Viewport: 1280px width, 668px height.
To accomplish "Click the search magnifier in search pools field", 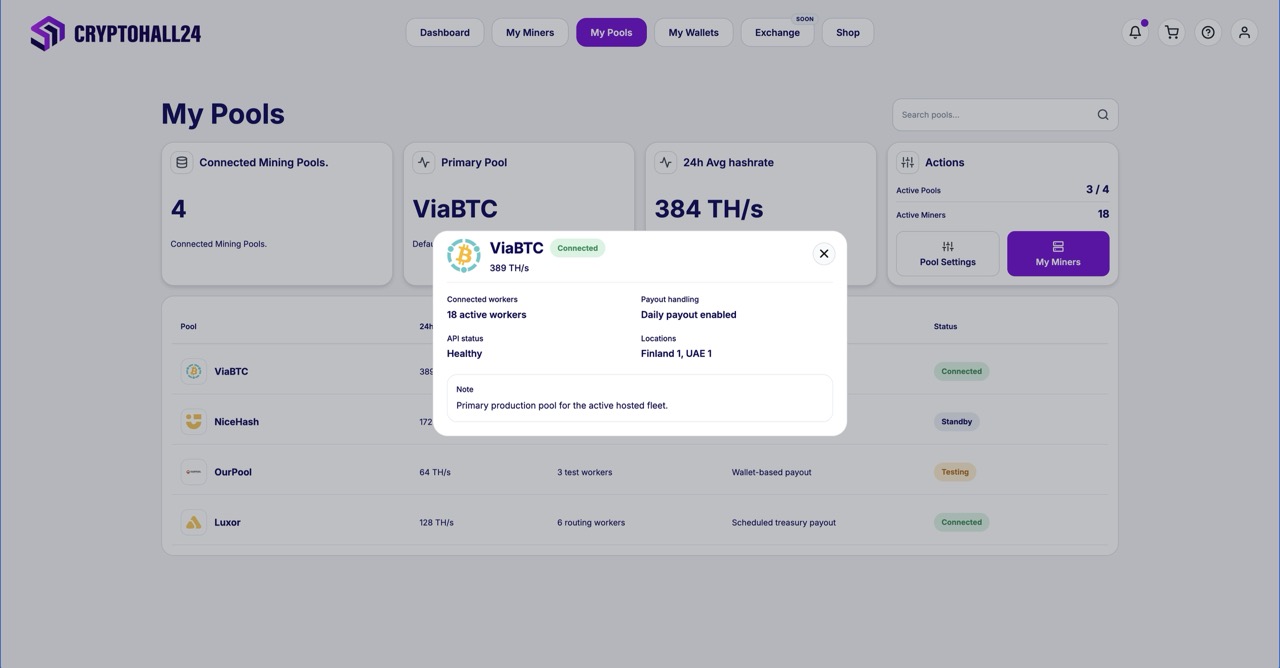I will tap(1102, 114).
